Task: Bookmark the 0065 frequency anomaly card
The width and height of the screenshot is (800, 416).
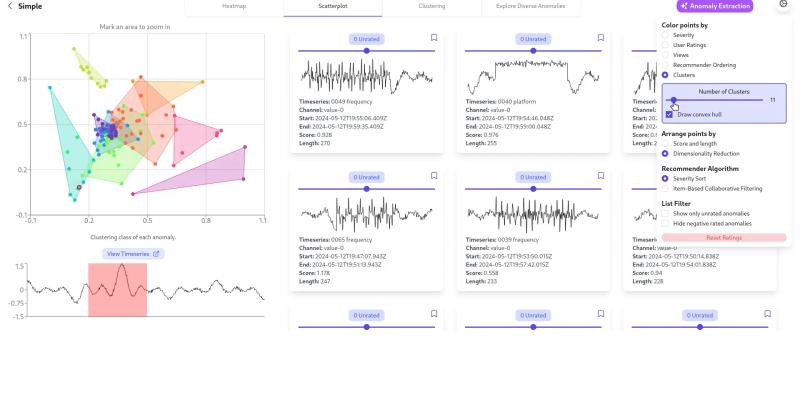Action: coord(434,176)
